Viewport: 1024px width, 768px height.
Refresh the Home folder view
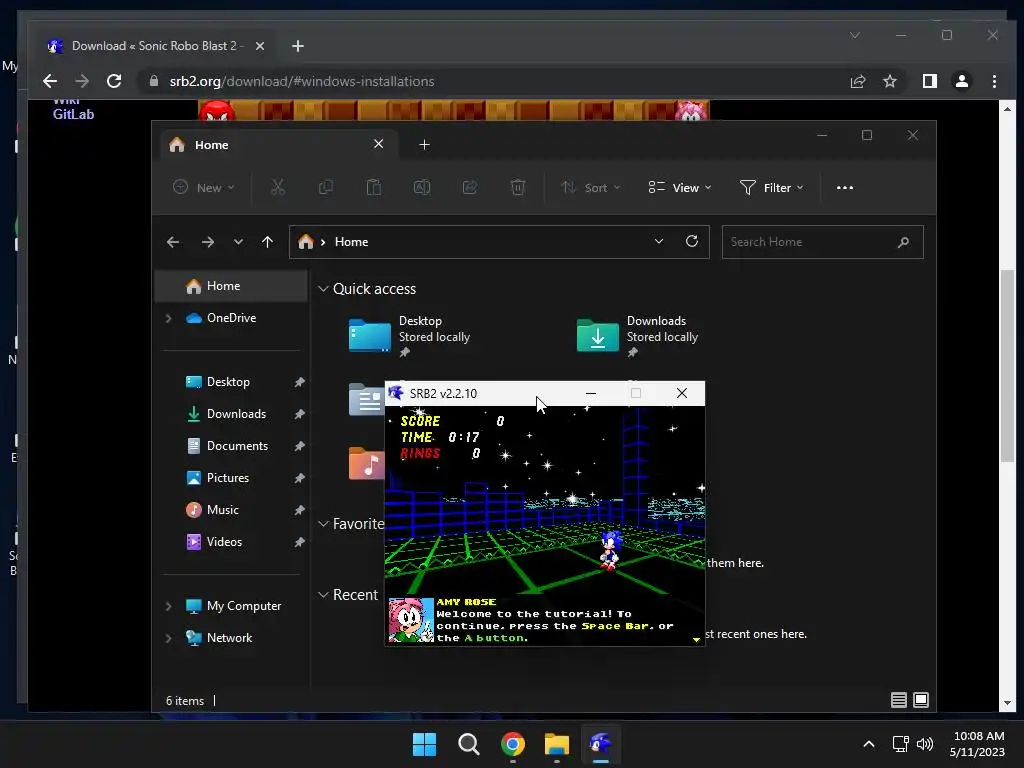692,242
